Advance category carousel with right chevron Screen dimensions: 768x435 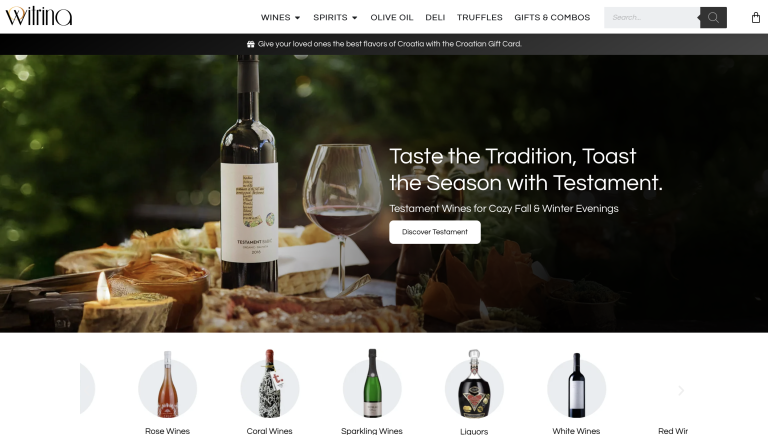[x=681, y=390]
